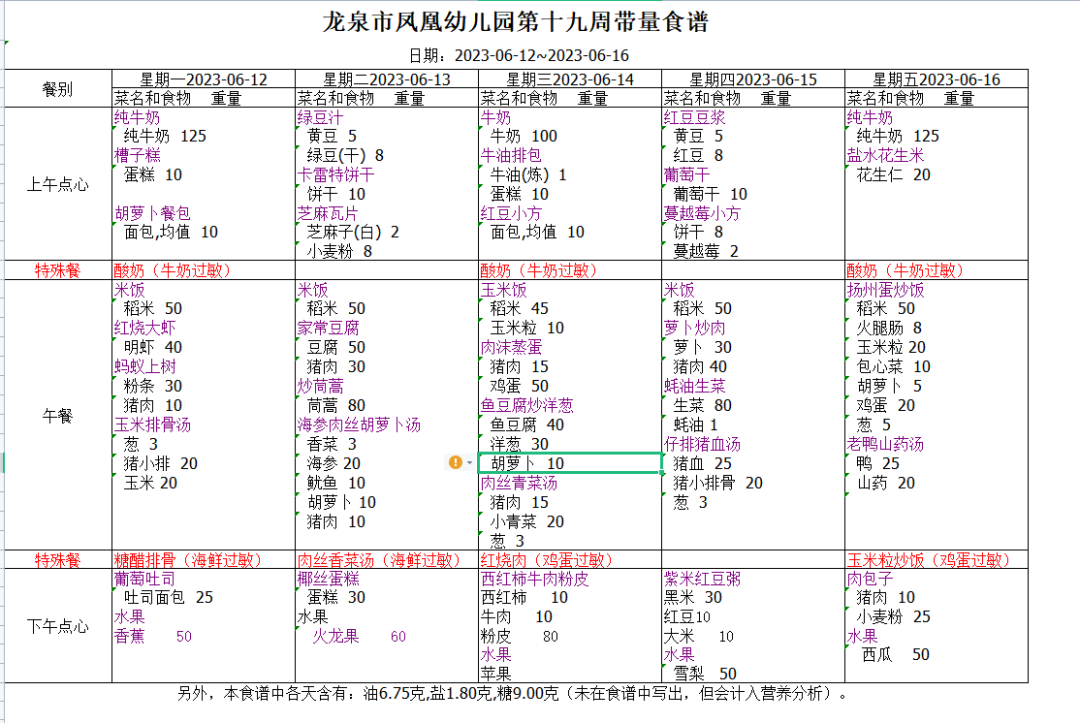
Task: Click the 星期二2023-06-13 column header
Action: point(387,79)
